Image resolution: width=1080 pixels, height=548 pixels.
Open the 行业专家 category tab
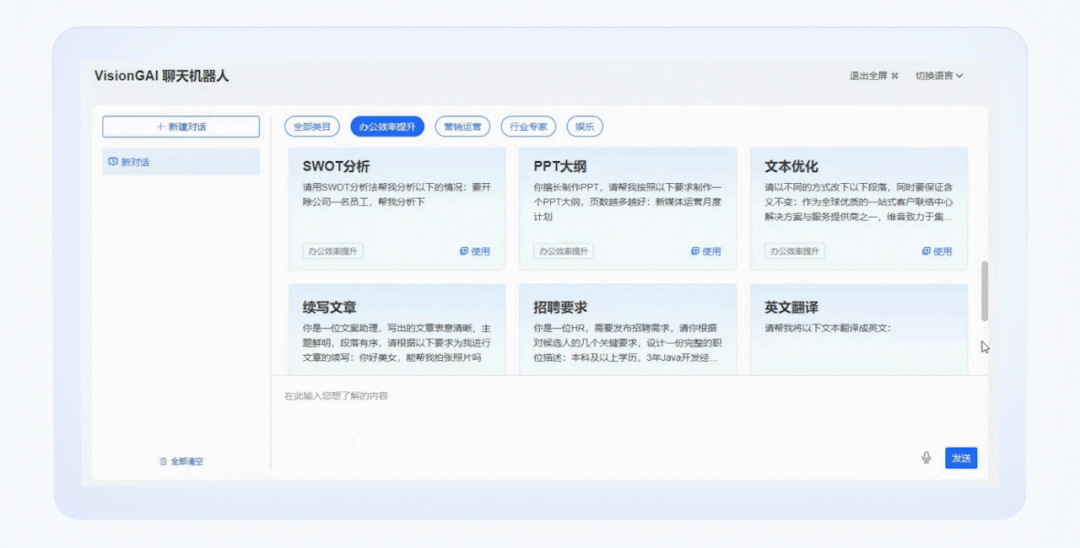528,127
